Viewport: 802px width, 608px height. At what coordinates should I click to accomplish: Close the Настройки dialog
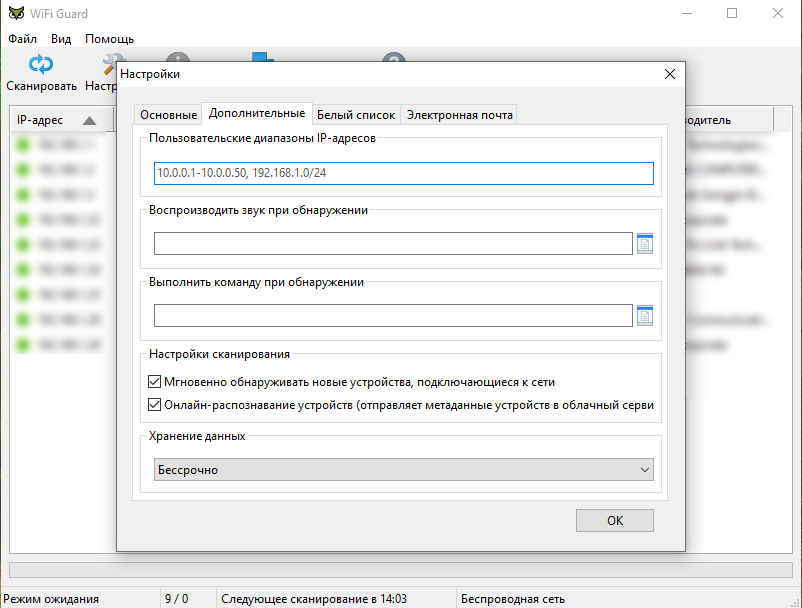click(669, 74)
